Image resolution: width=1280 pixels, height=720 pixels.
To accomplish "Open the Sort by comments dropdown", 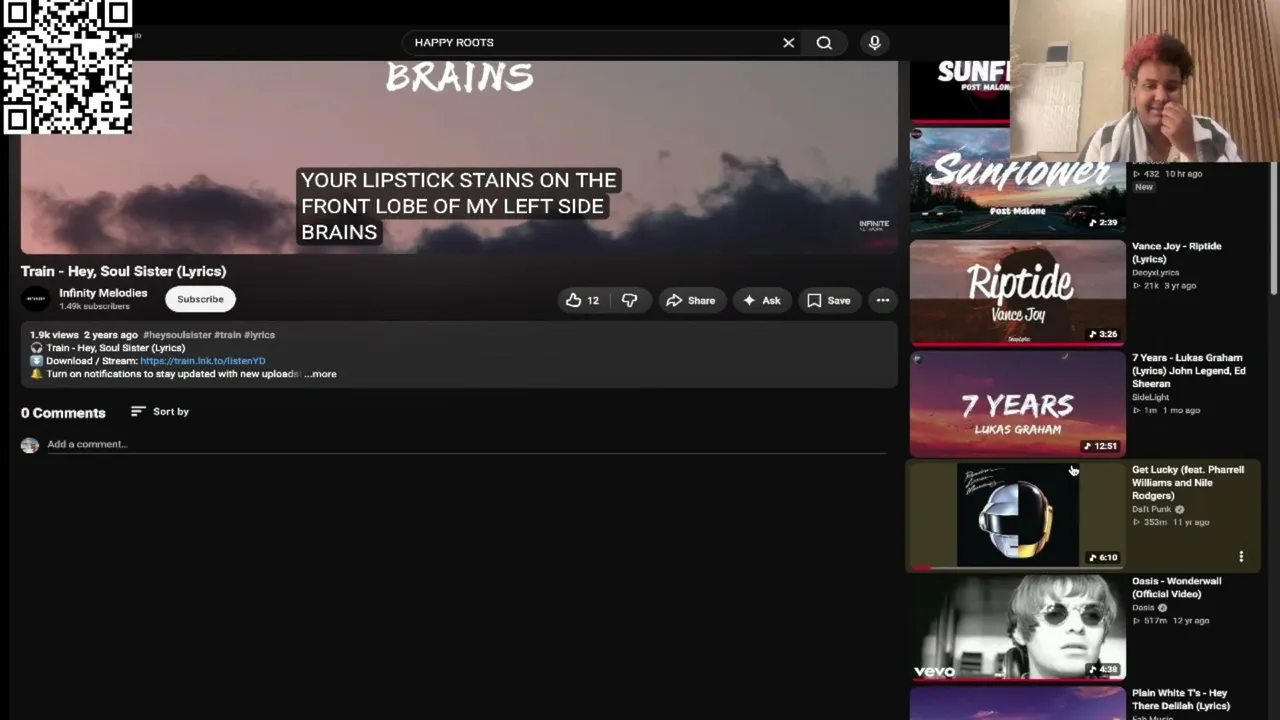I will pos(160,412).
